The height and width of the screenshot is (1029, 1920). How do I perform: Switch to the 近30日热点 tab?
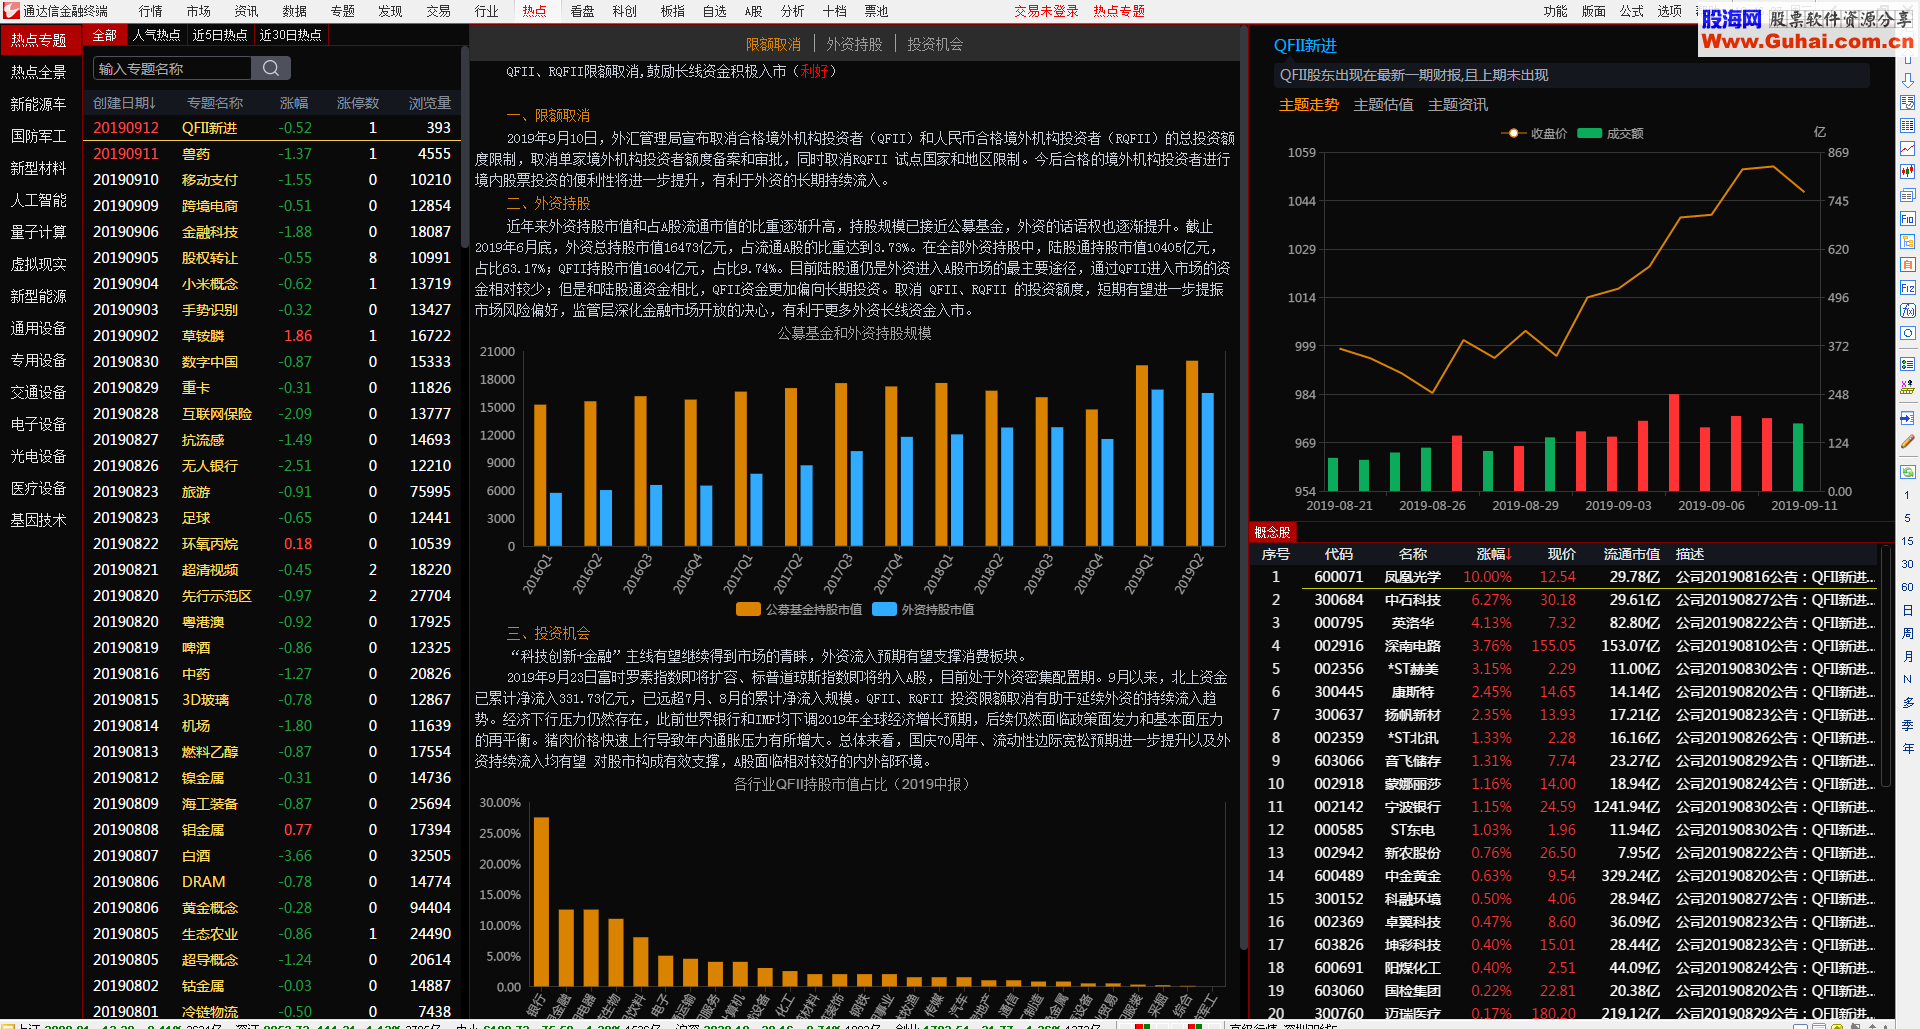(x=290, y=35)
